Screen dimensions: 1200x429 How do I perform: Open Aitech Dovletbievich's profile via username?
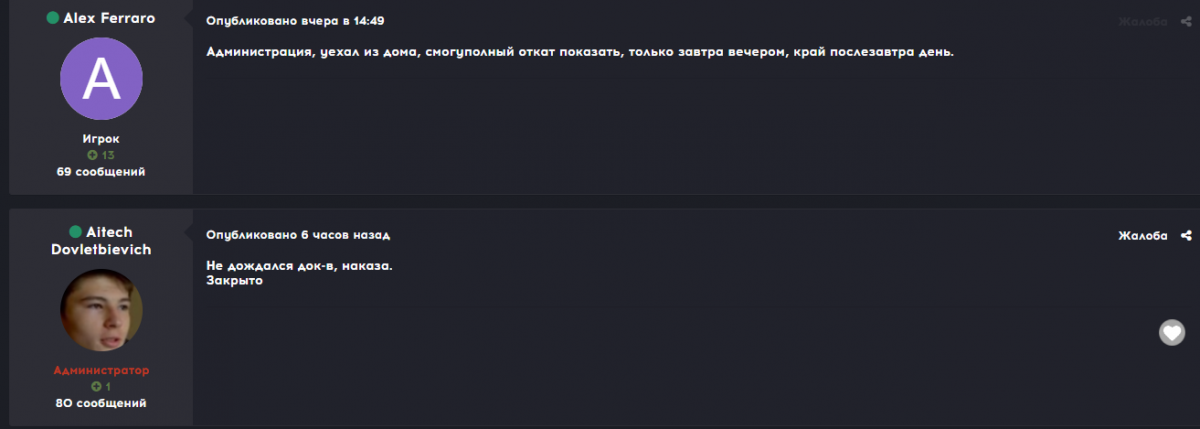(x=101, y=241)
